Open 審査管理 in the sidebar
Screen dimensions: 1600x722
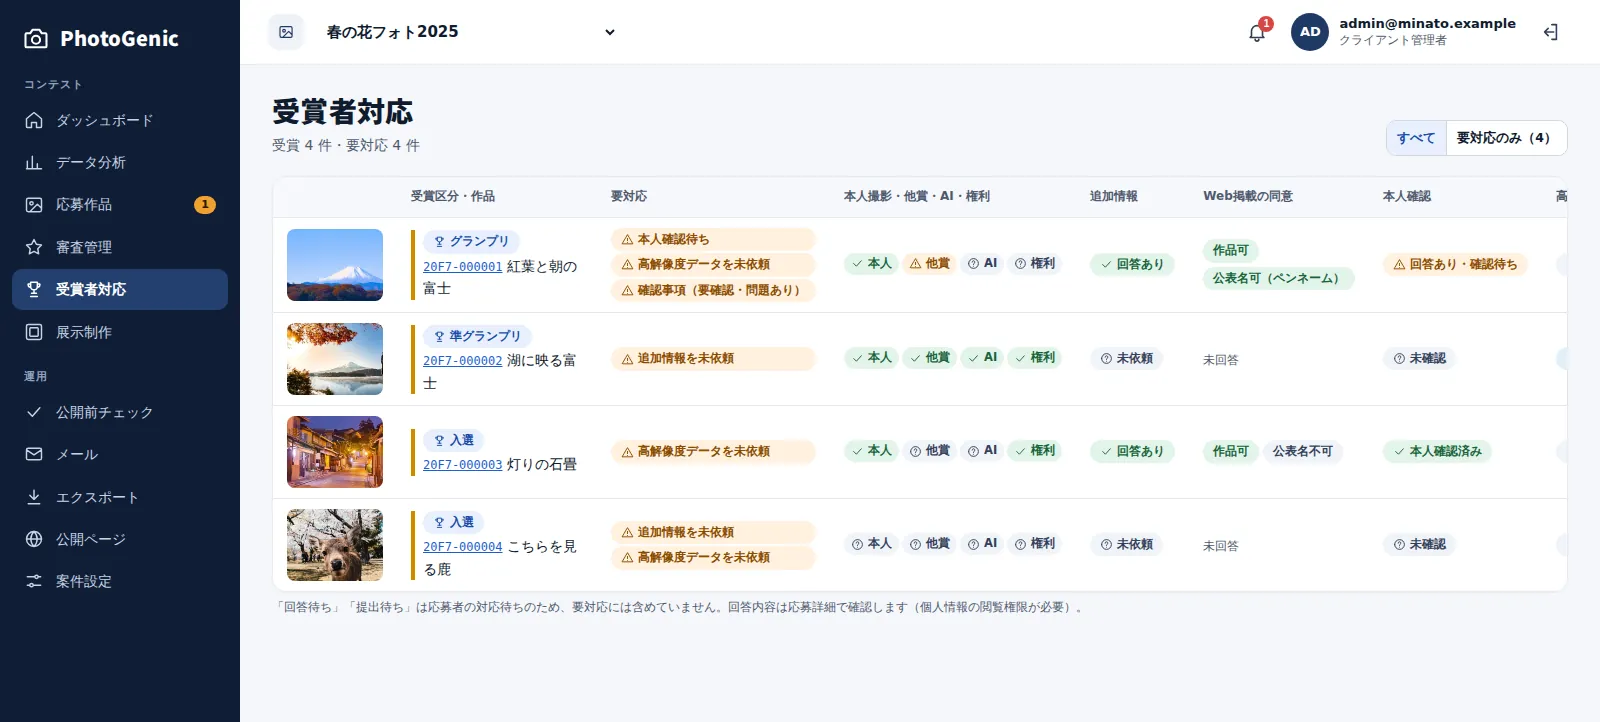click(x=120, y=247)
